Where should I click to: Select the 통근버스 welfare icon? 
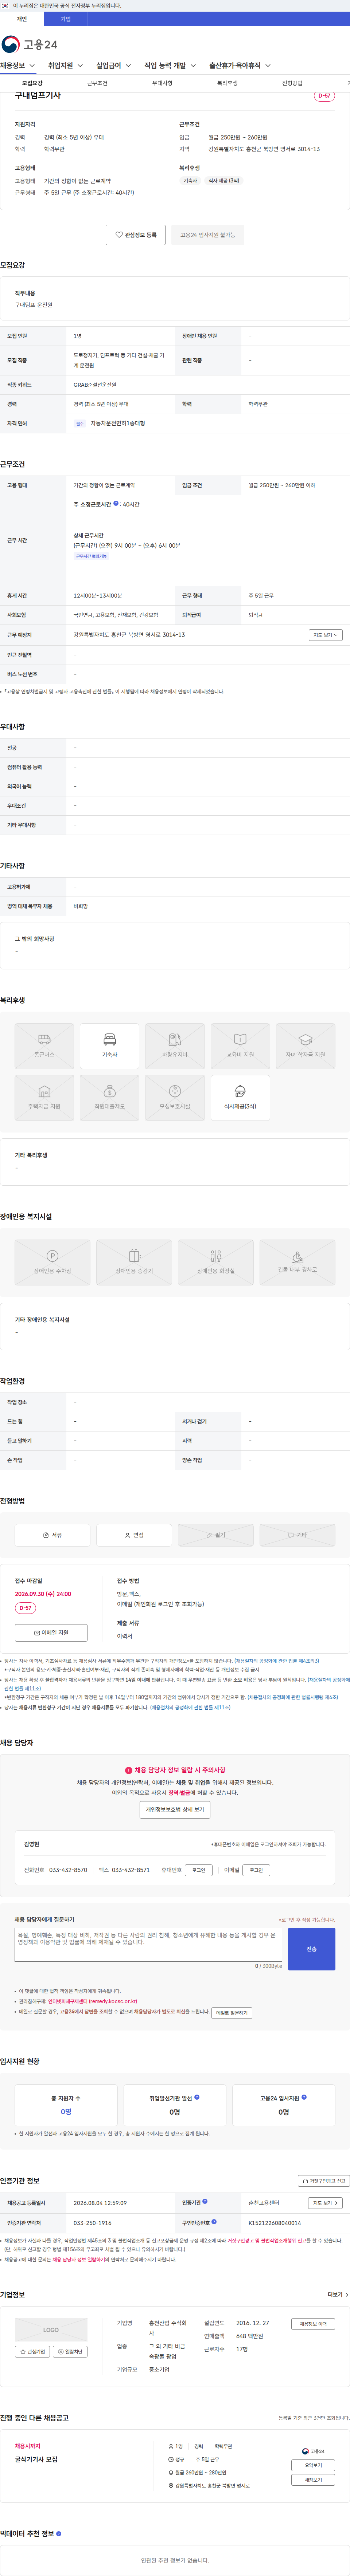click(44, 1046)
